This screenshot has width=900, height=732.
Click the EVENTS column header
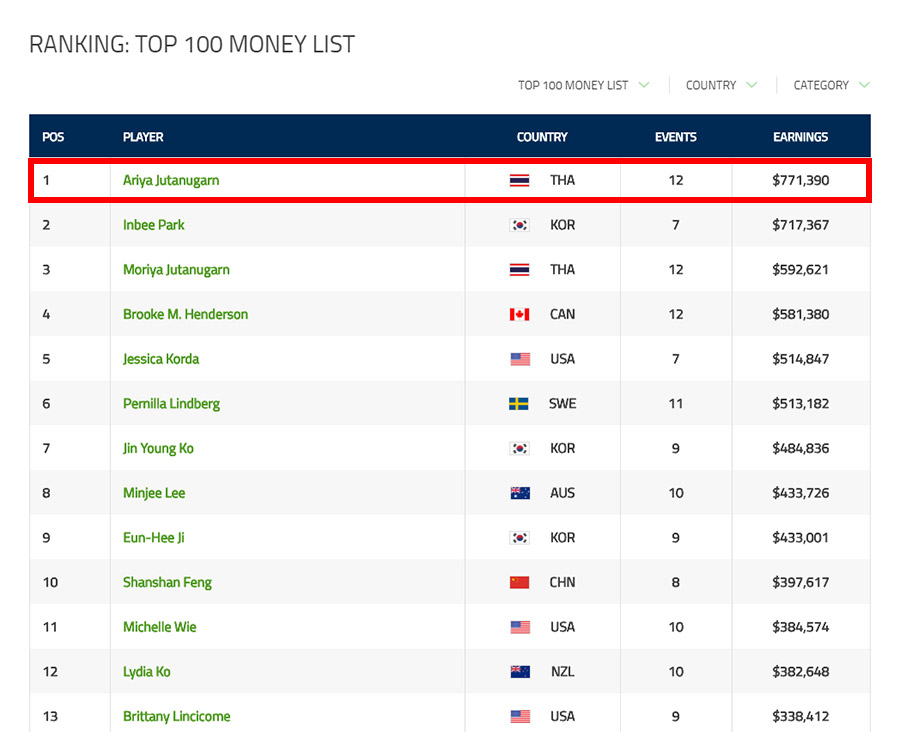[676, 137]
